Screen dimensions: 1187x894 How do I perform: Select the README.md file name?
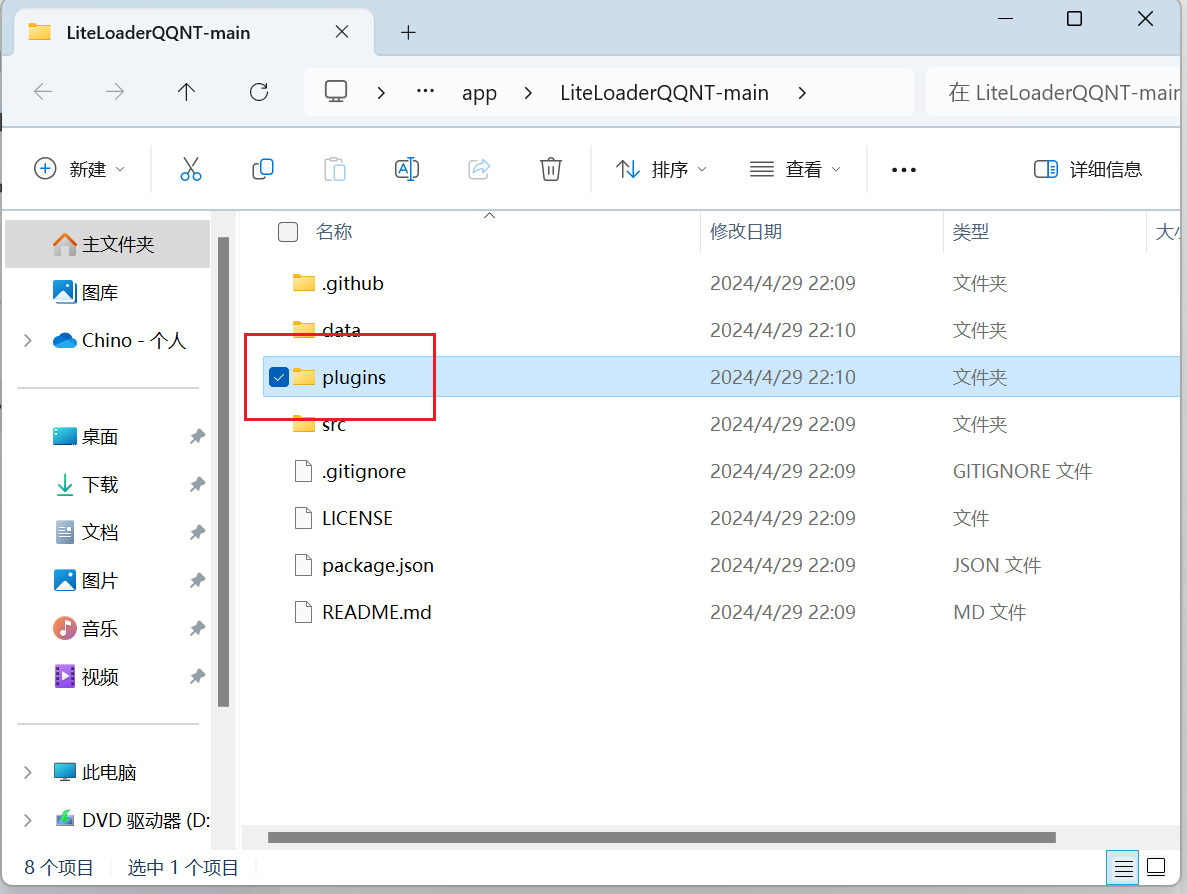click(x=376, y=612)
